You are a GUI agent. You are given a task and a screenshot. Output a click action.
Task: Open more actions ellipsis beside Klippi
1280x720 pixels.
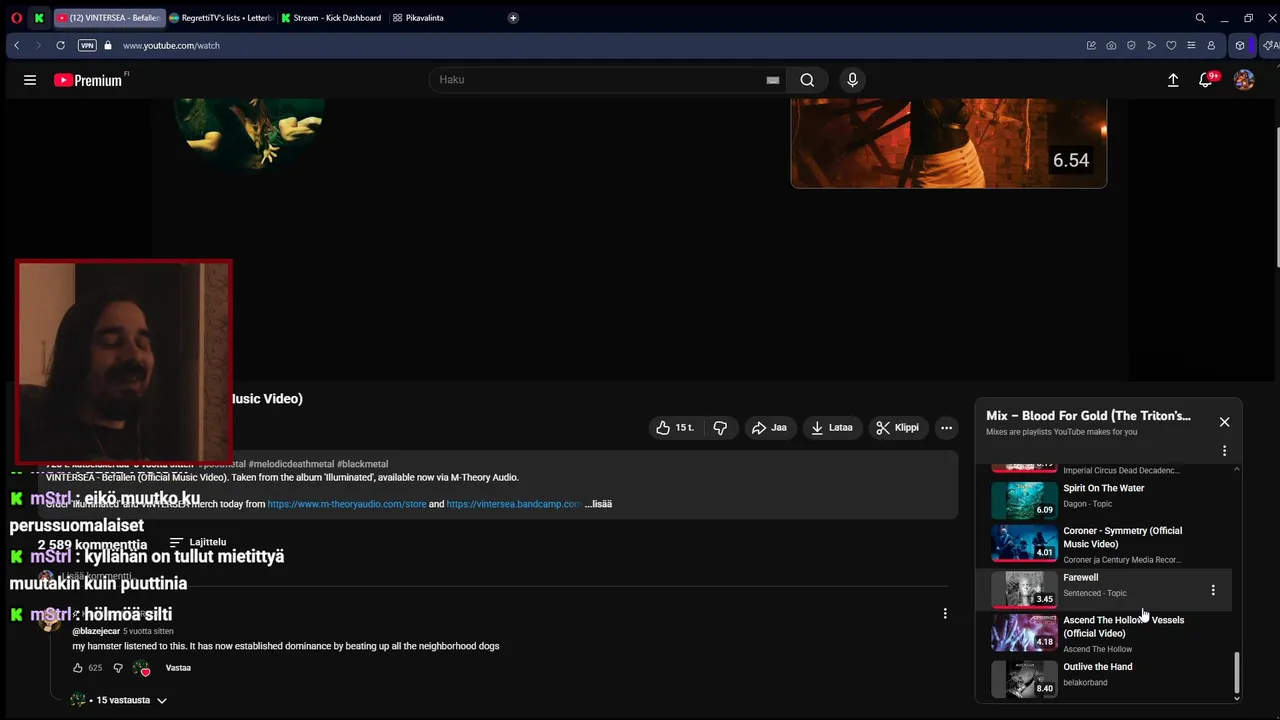[946, 427]
